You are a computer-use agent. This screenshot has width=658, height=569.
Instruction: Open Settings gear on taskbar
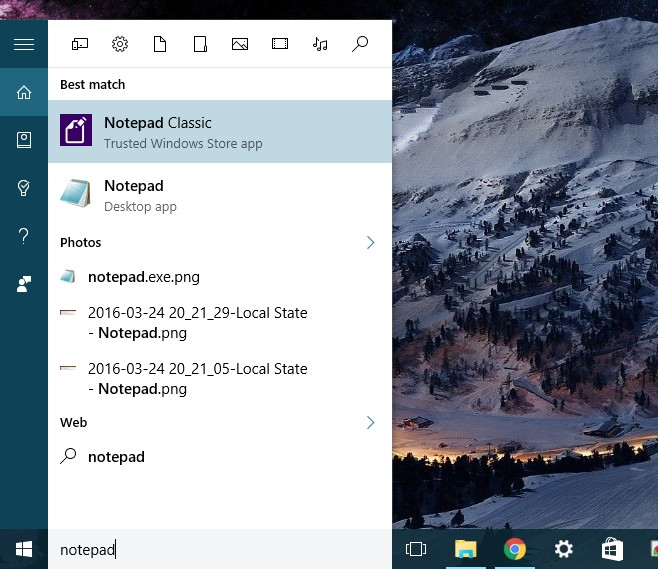(x=564, y=549)
